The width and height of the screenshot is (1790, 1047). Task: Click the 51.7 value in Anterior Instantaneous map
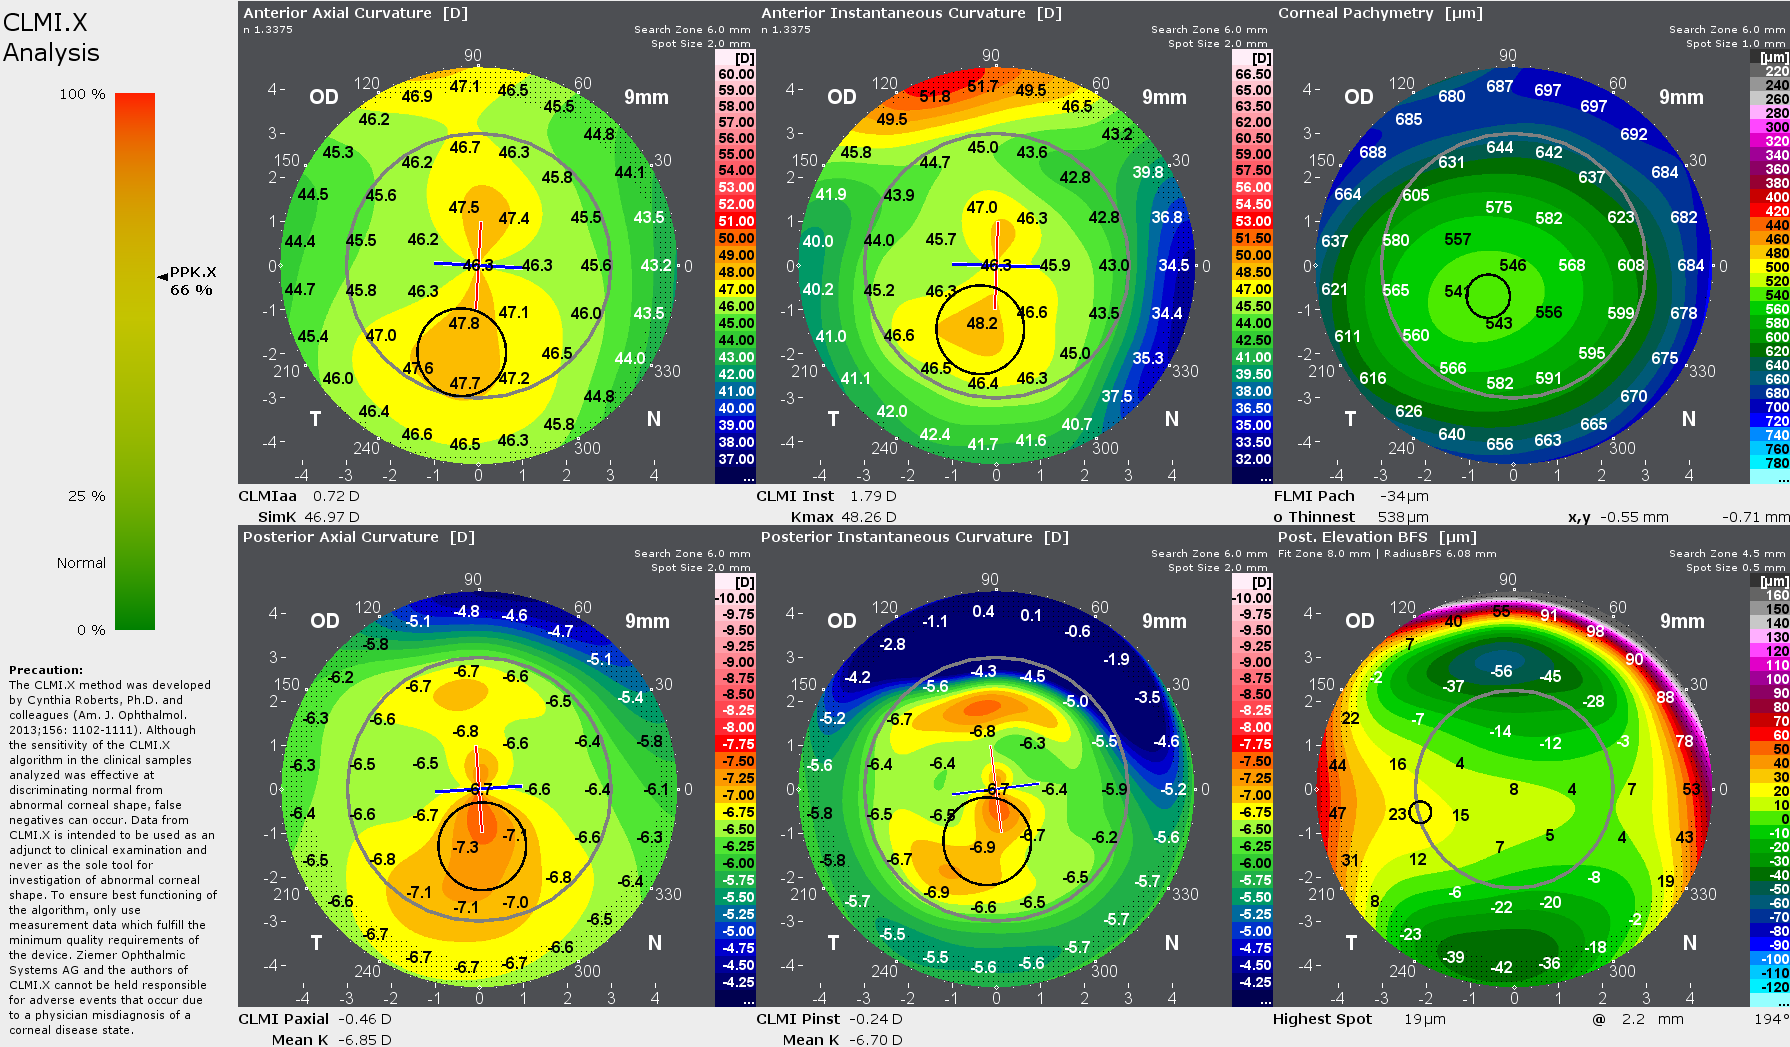tap(982, 87)
